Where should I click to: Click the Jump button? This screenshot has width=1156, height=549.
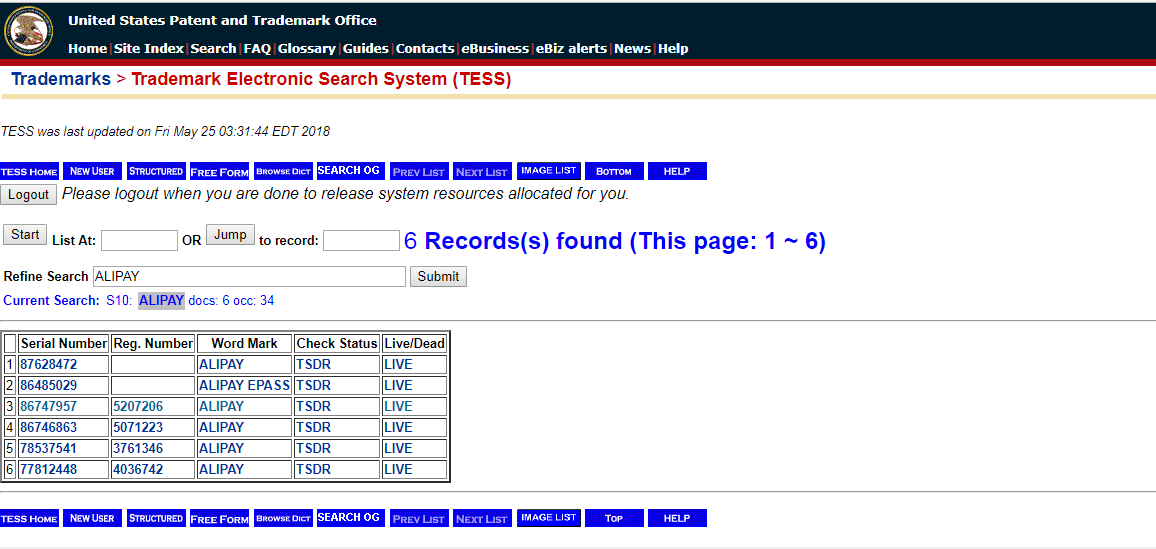[x=230, y=235]
